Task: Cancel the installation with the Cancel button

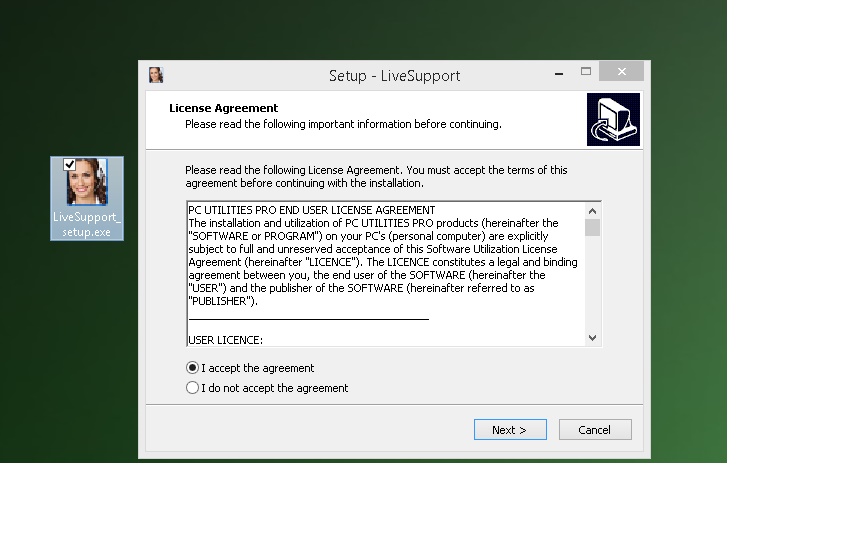Action: pos(594,430)
